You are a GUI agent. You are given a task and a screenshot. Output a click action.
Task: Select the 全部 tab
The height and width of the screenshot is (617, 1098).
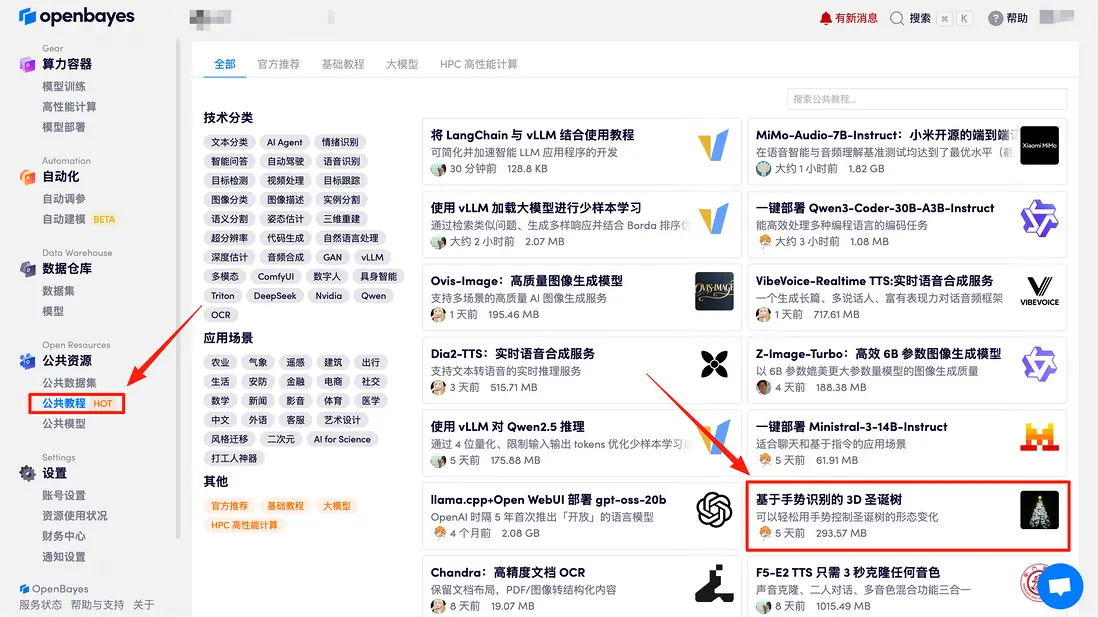[x=225, y=64]
